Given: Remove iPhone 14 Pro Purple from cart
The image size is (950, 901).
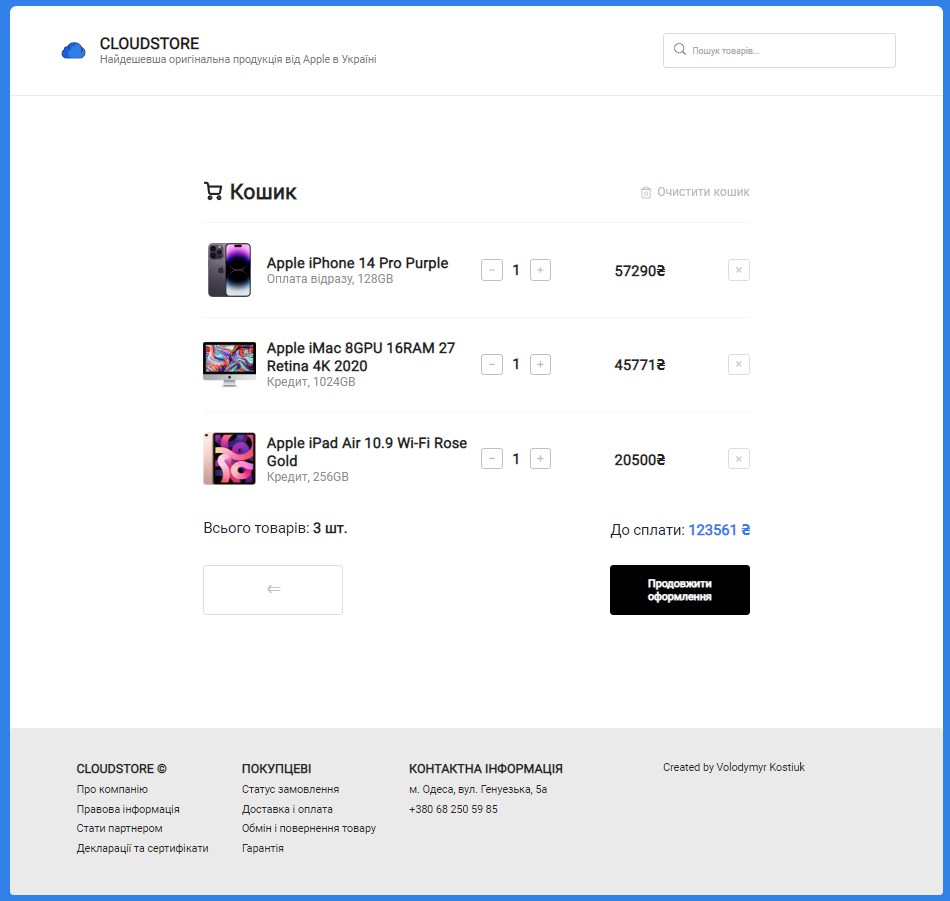Looking at the screenshot, I should (x=739, y=270).
